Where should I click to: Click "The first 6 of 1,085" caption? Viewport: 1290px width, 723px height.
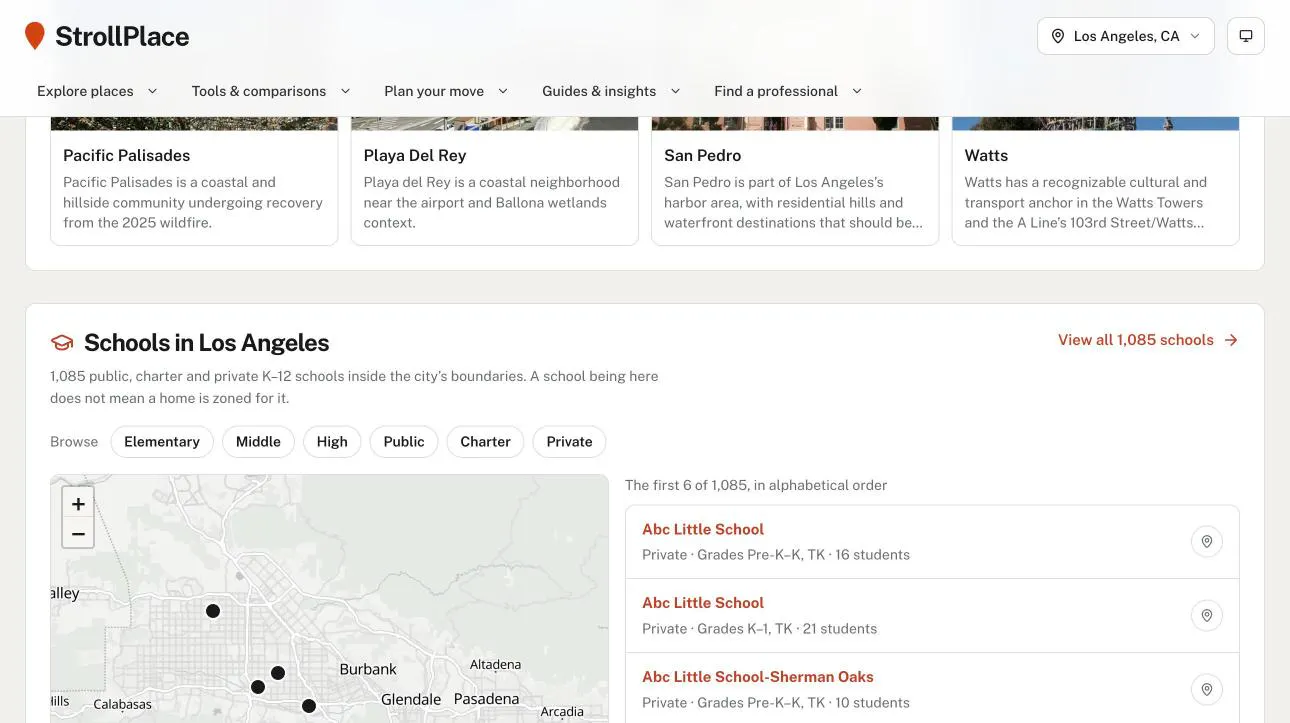(756, 485)
